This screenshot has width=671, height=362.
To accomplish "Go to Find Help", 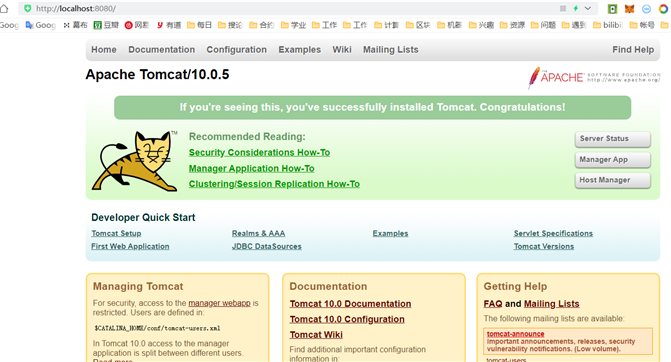I will 633,50.
